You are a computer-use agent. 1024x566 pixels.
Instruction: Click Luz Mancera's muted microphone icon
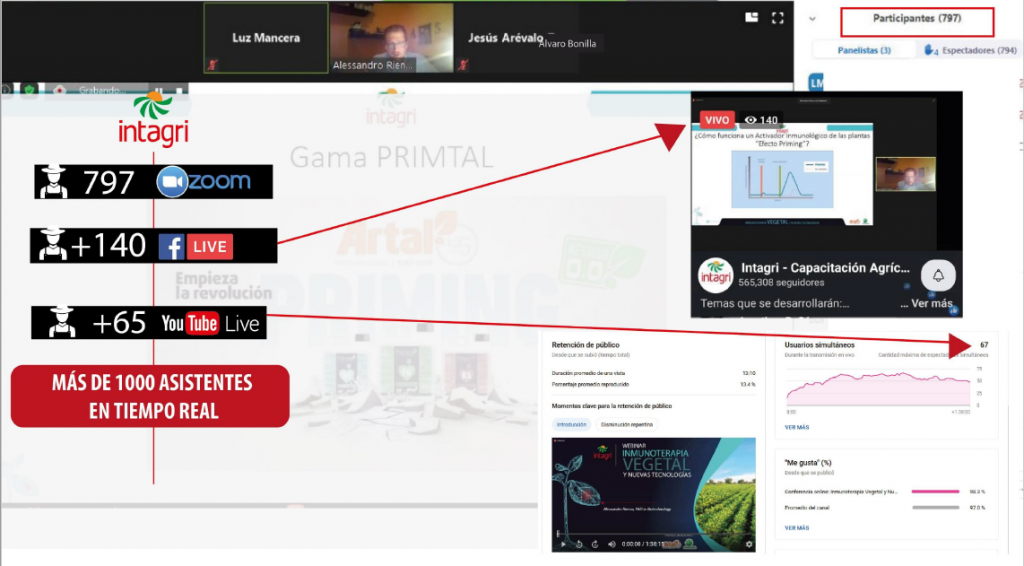(211, 64)
